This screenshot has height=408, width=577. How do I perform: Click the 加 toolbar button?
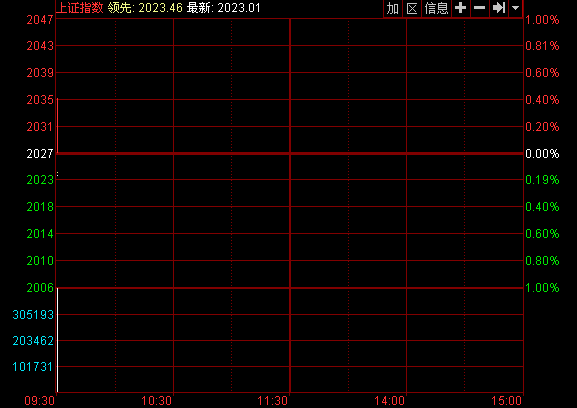point(393,8)
